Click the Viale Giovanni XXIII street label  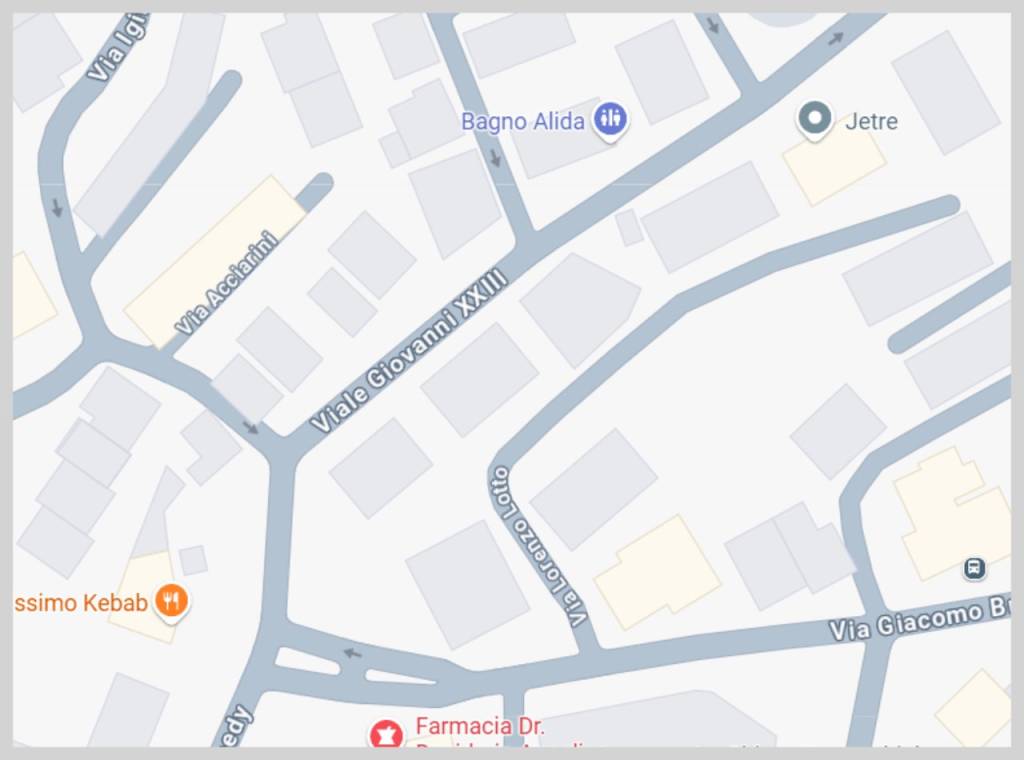pos(409,349)
